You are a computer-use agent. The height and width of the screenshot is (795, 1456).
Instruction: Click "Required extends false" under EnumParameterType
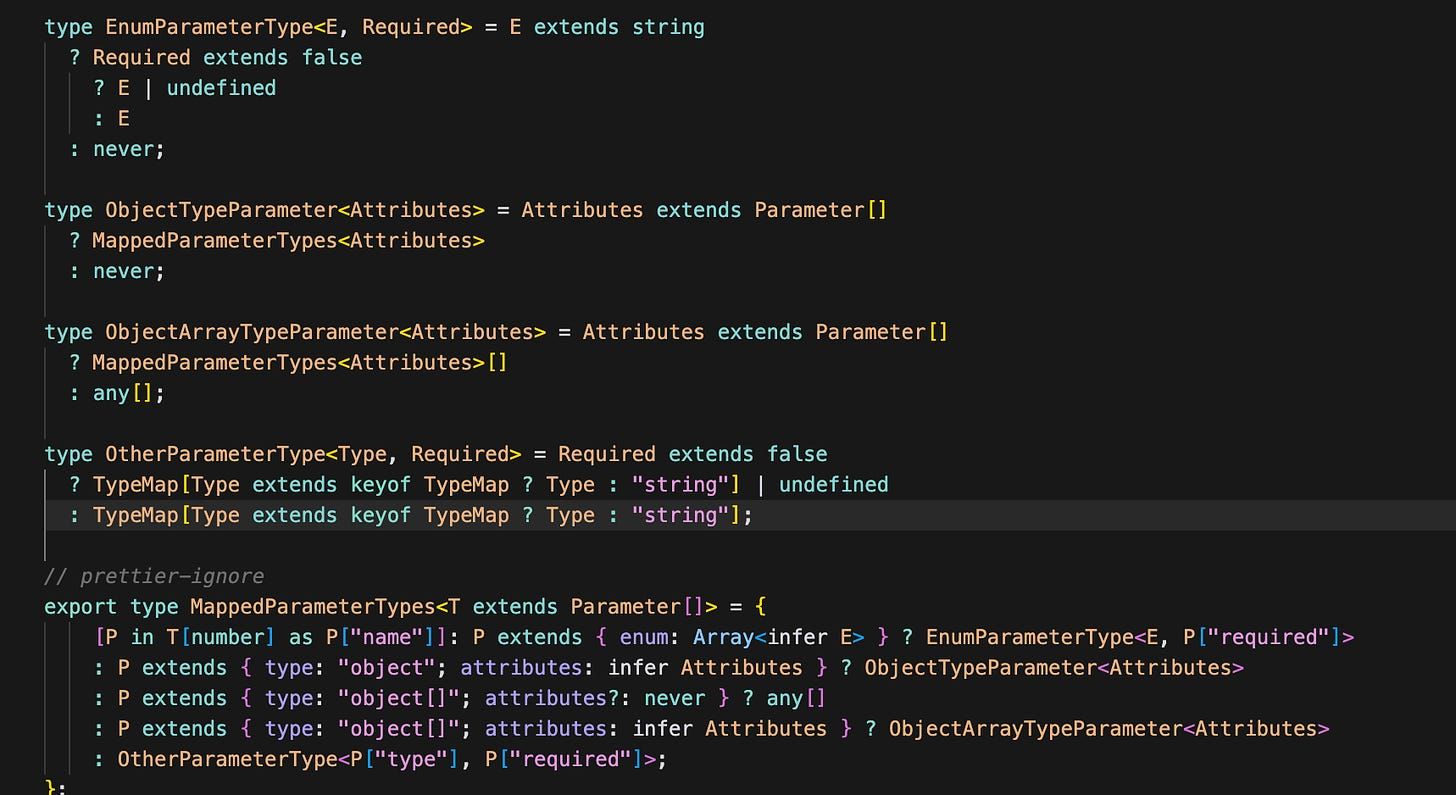[x=227, y=58]
